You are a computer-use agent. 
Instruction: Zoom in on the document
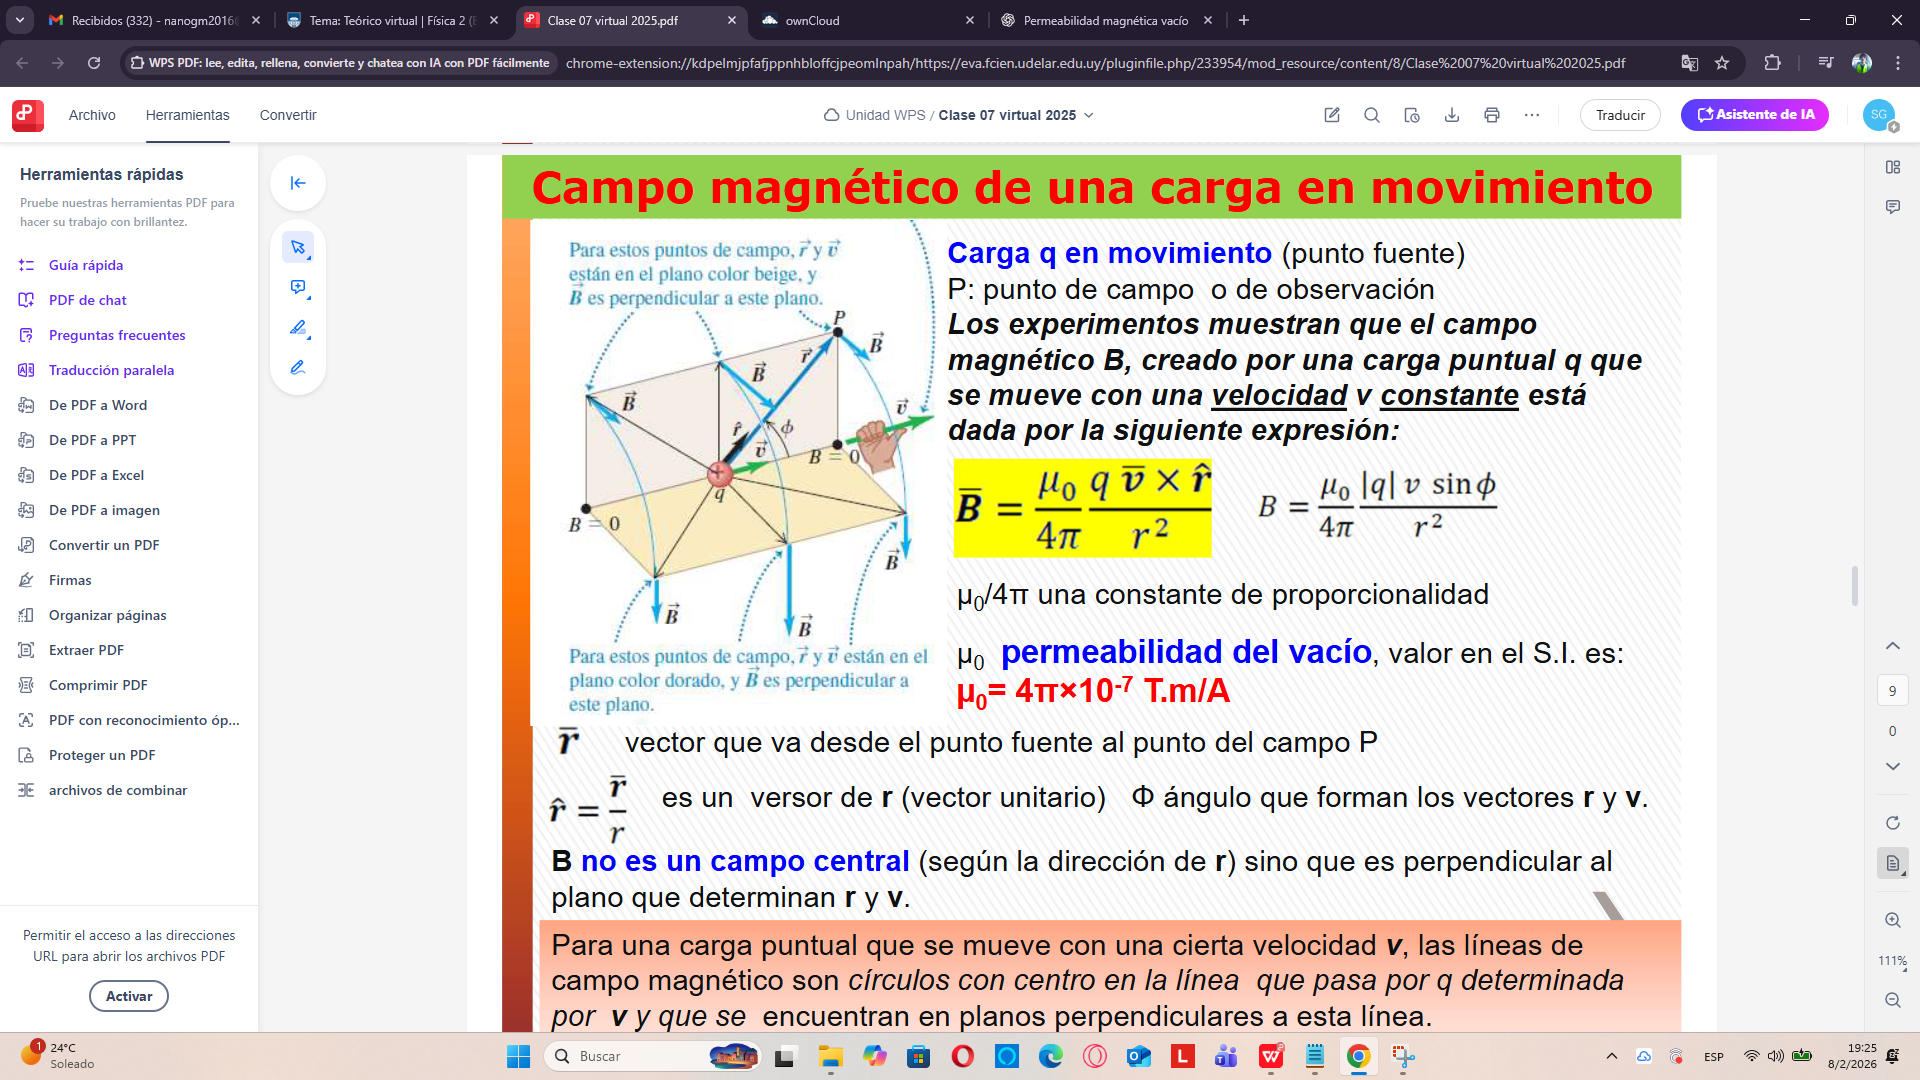[1893, 921]
